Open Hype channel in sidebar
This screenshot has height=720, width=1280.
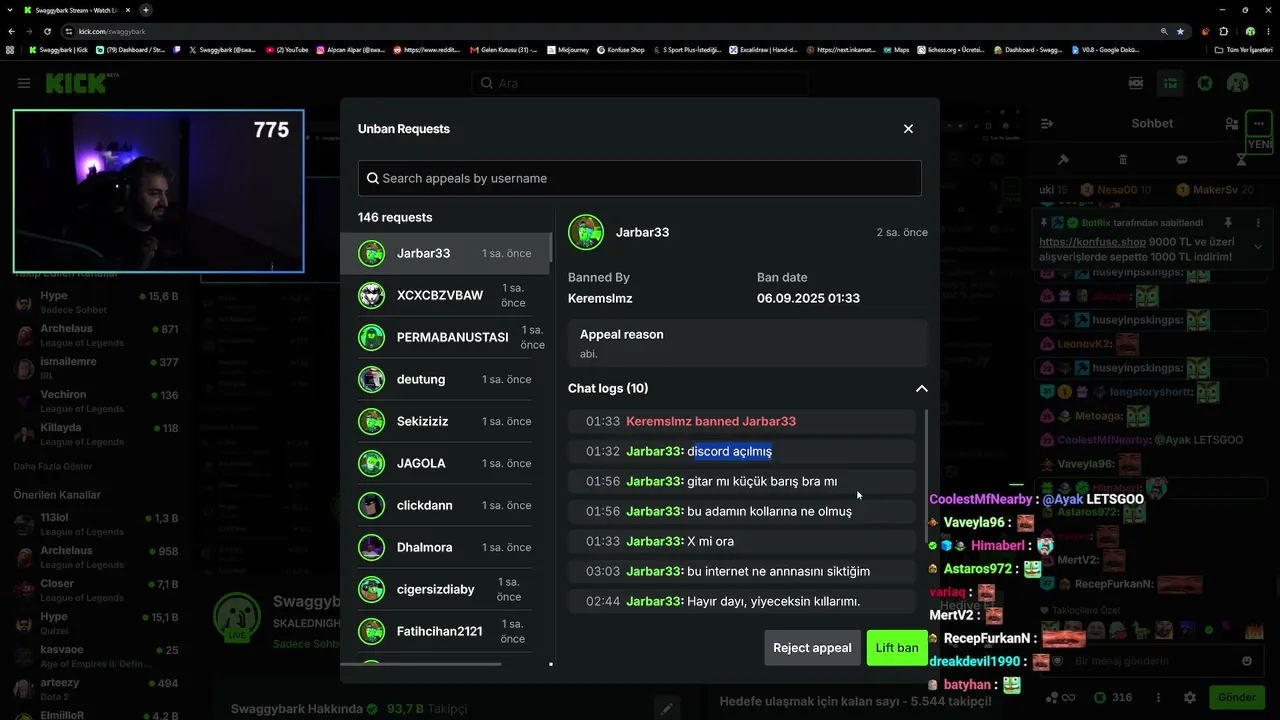tap(97, 302)
